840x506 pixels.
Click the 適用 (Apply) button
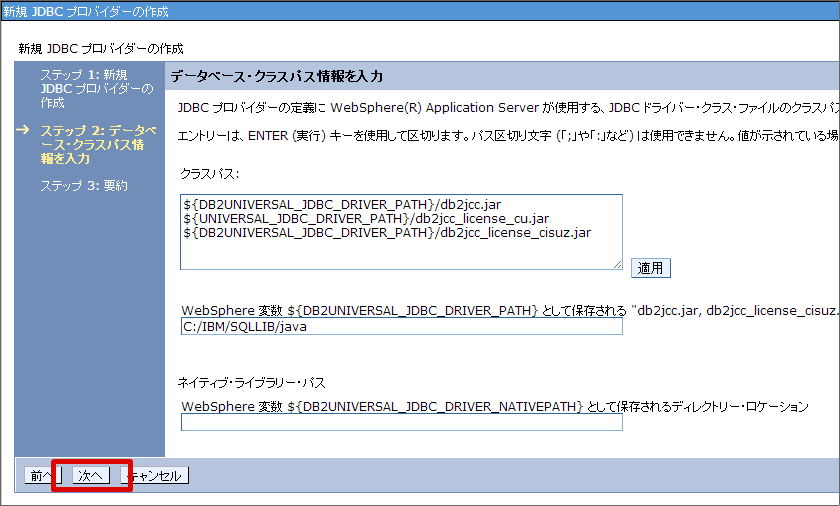(x=650, y=268)
